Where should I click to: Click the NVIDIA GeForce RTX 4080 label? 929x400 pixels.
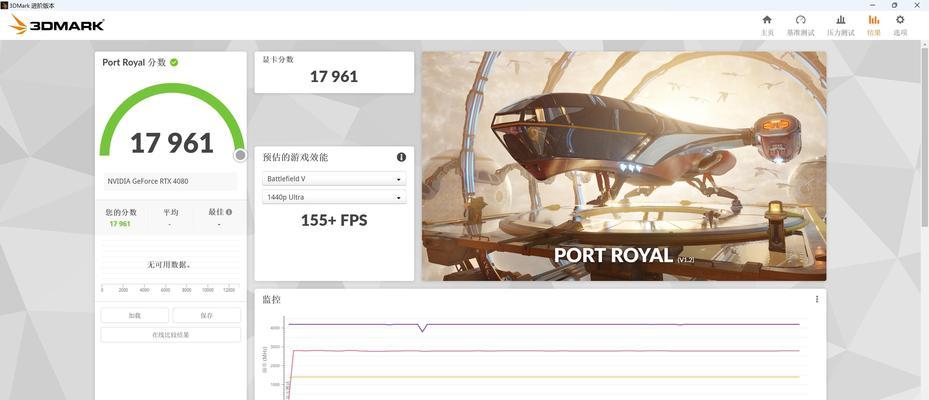148,181
